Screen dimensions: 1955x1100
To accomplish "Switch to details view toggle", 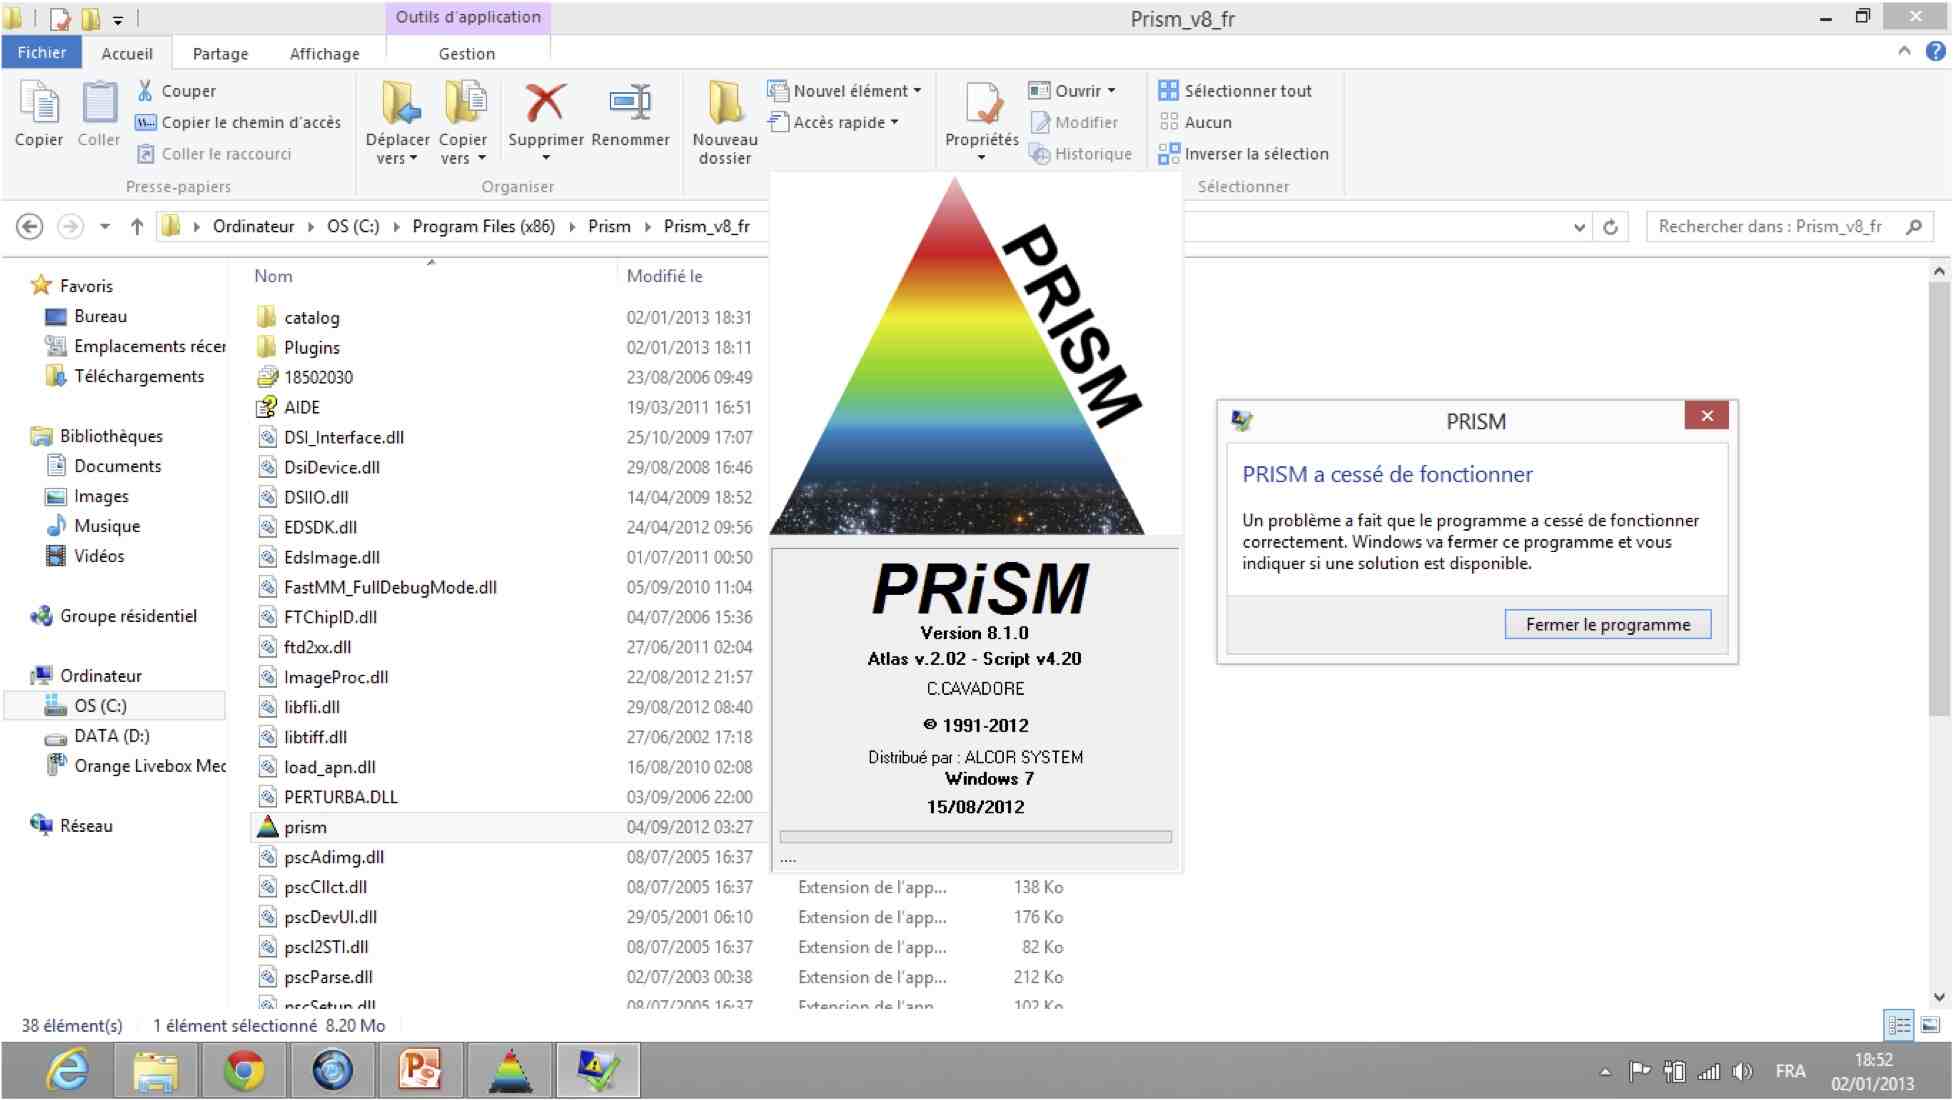I will point(1898,1025).
